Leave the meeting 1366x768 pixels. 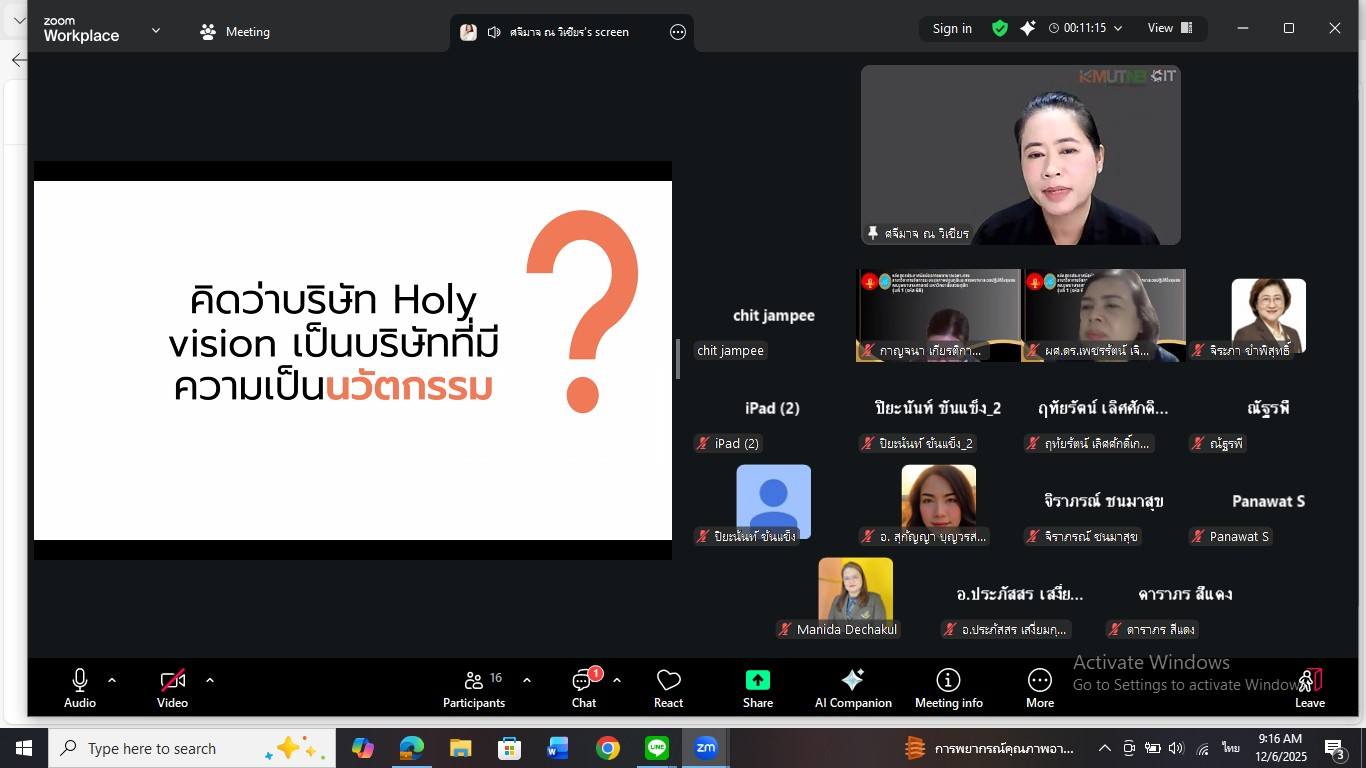point(1309,688)
